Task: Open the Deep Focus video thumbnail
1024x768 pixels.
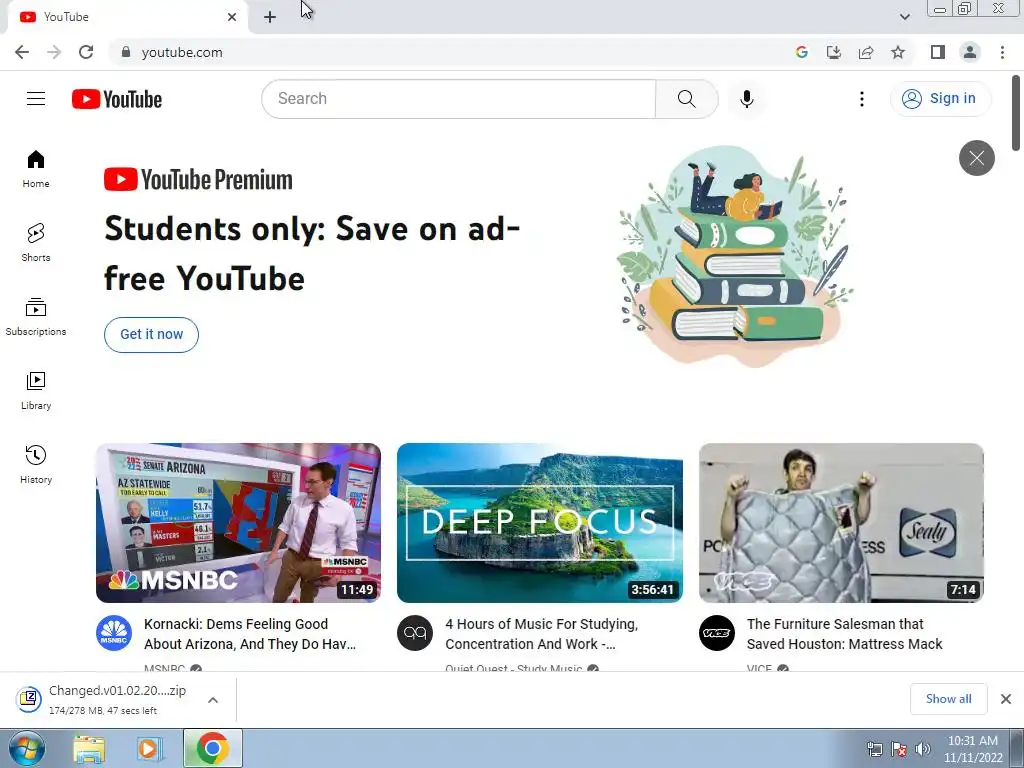Action: coord(540,522)
